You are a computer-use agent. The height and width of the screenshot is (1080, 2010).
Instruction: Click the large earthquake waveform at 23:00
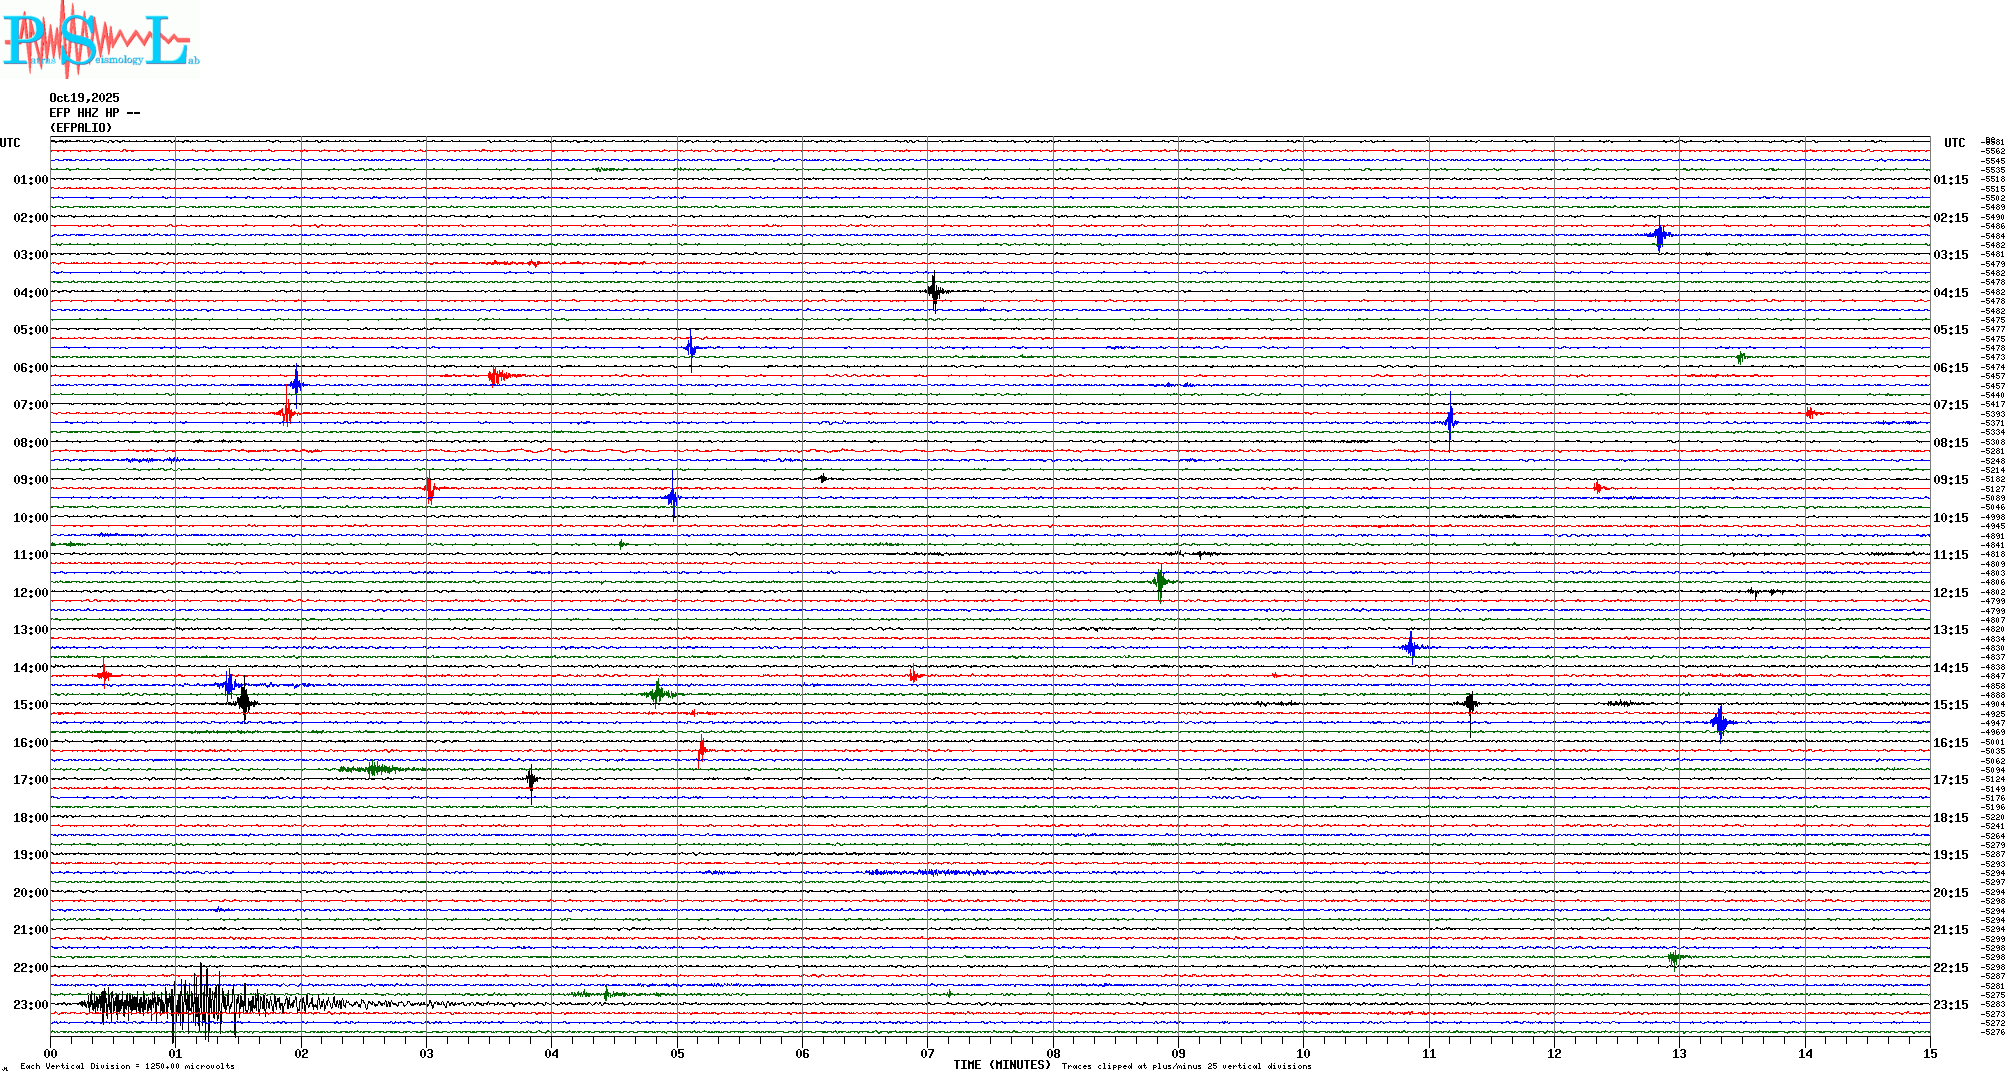[200, 1003]
